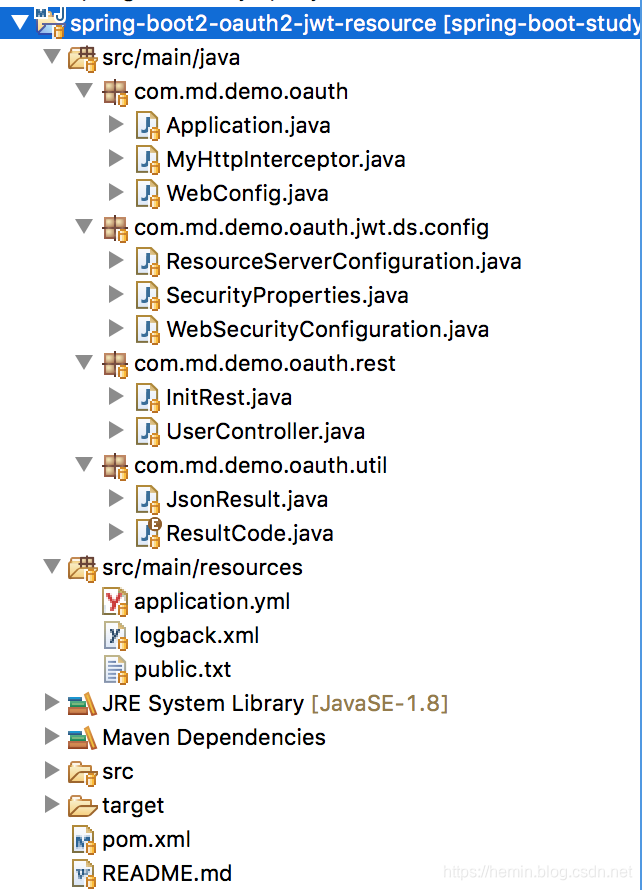The image size is (642, 890).
Task: Click the XML file icon beside logback.xml
Action: click(114, 635)
